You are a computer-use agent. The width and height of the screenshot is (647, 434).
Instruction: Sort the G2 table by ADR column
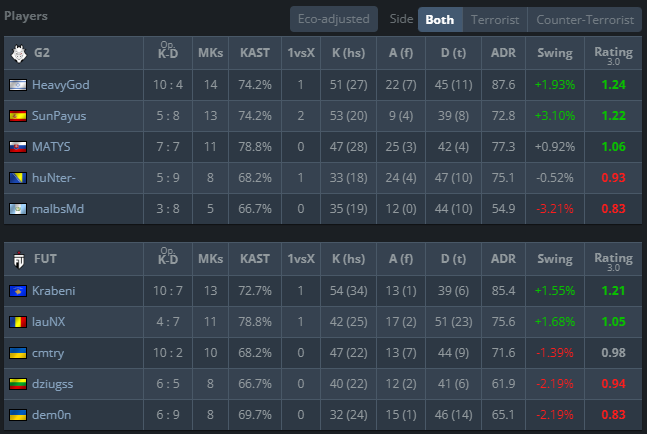click(x=502, y=52)
